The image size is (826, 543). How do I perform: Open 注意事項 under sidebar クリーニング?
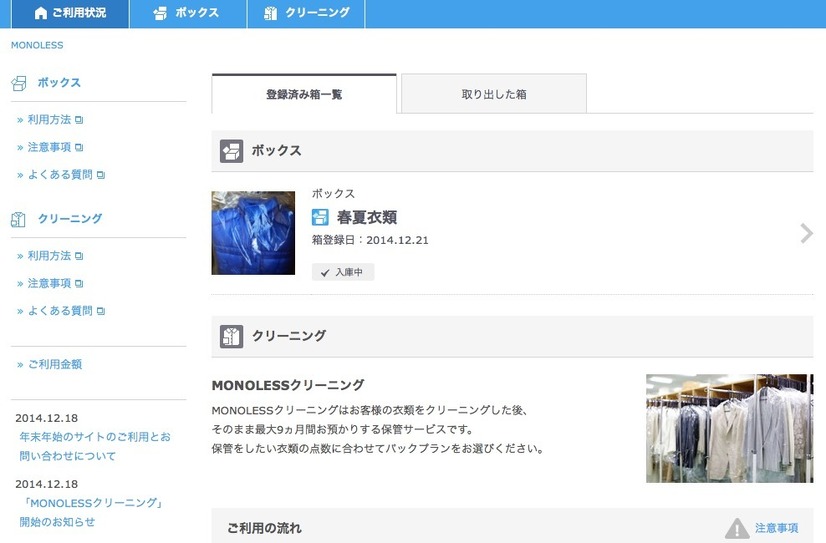pyautogui.click(x=49, y=283)
